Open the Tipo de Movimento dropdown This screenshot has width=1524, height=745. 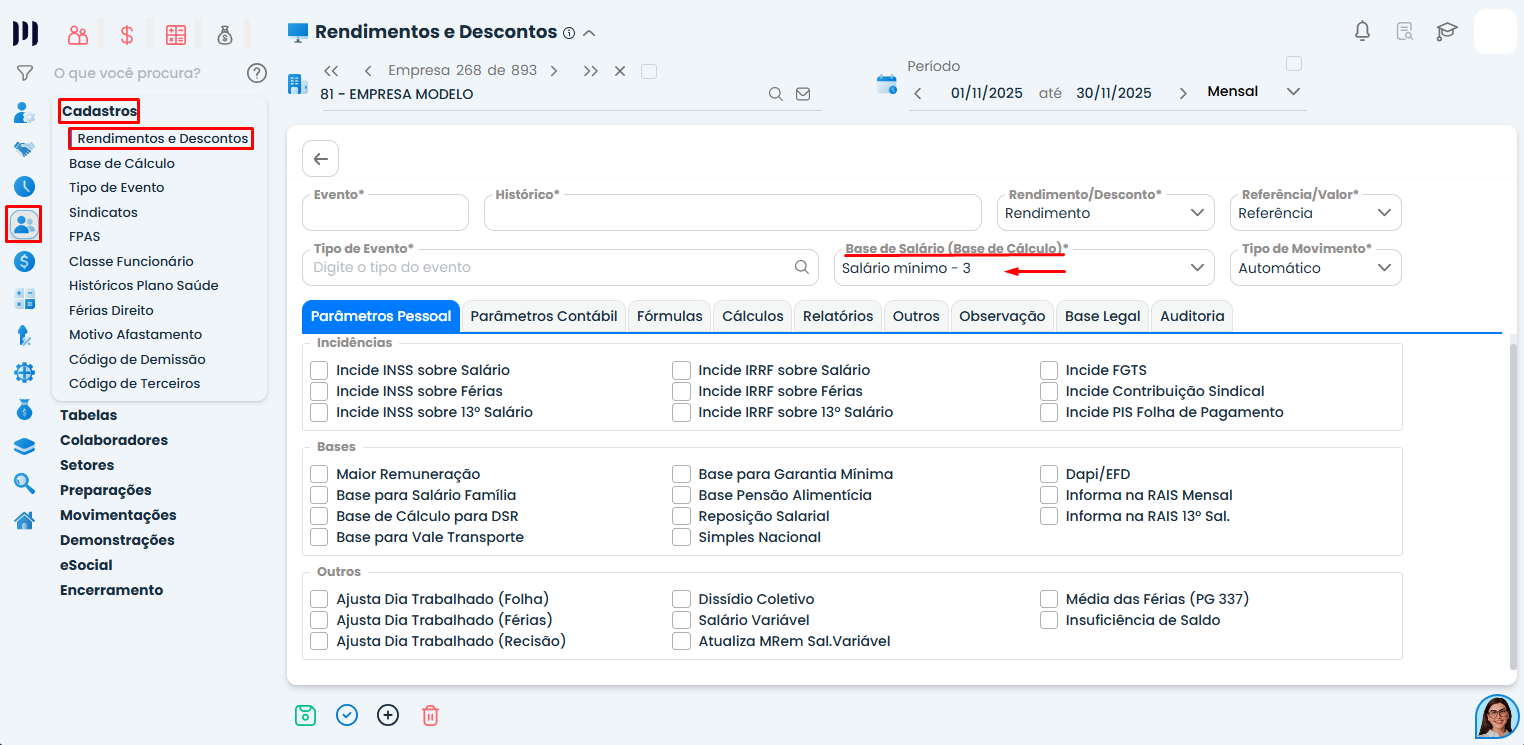[1315, 268]
